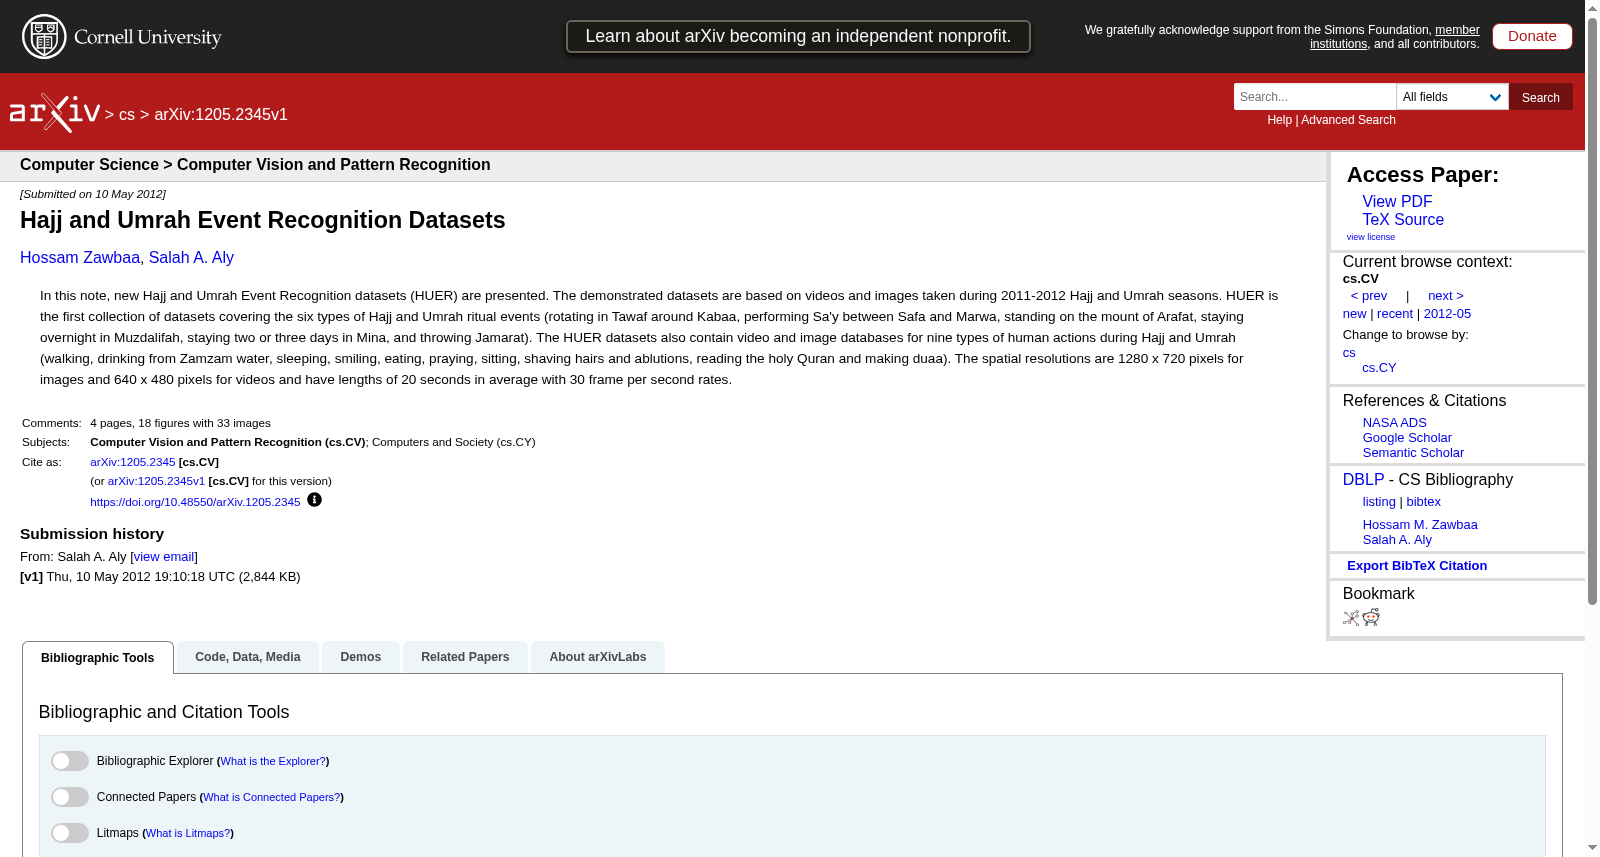Screen dimensions: 1600x857
Task: Click the Donate button
Action: point(1532,36)
